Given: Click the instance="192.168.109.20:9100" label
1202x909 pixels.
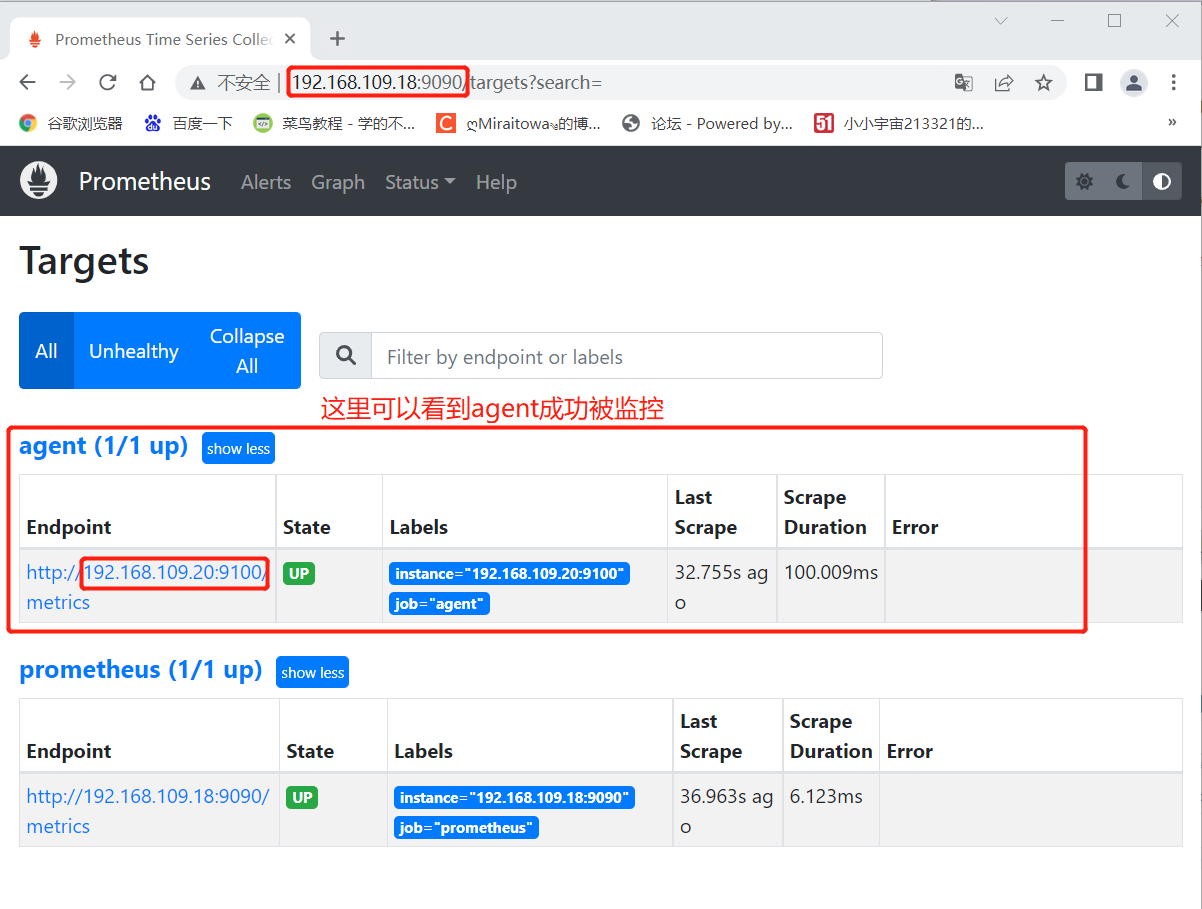Looking at the screenshot, I should (509, 574).
